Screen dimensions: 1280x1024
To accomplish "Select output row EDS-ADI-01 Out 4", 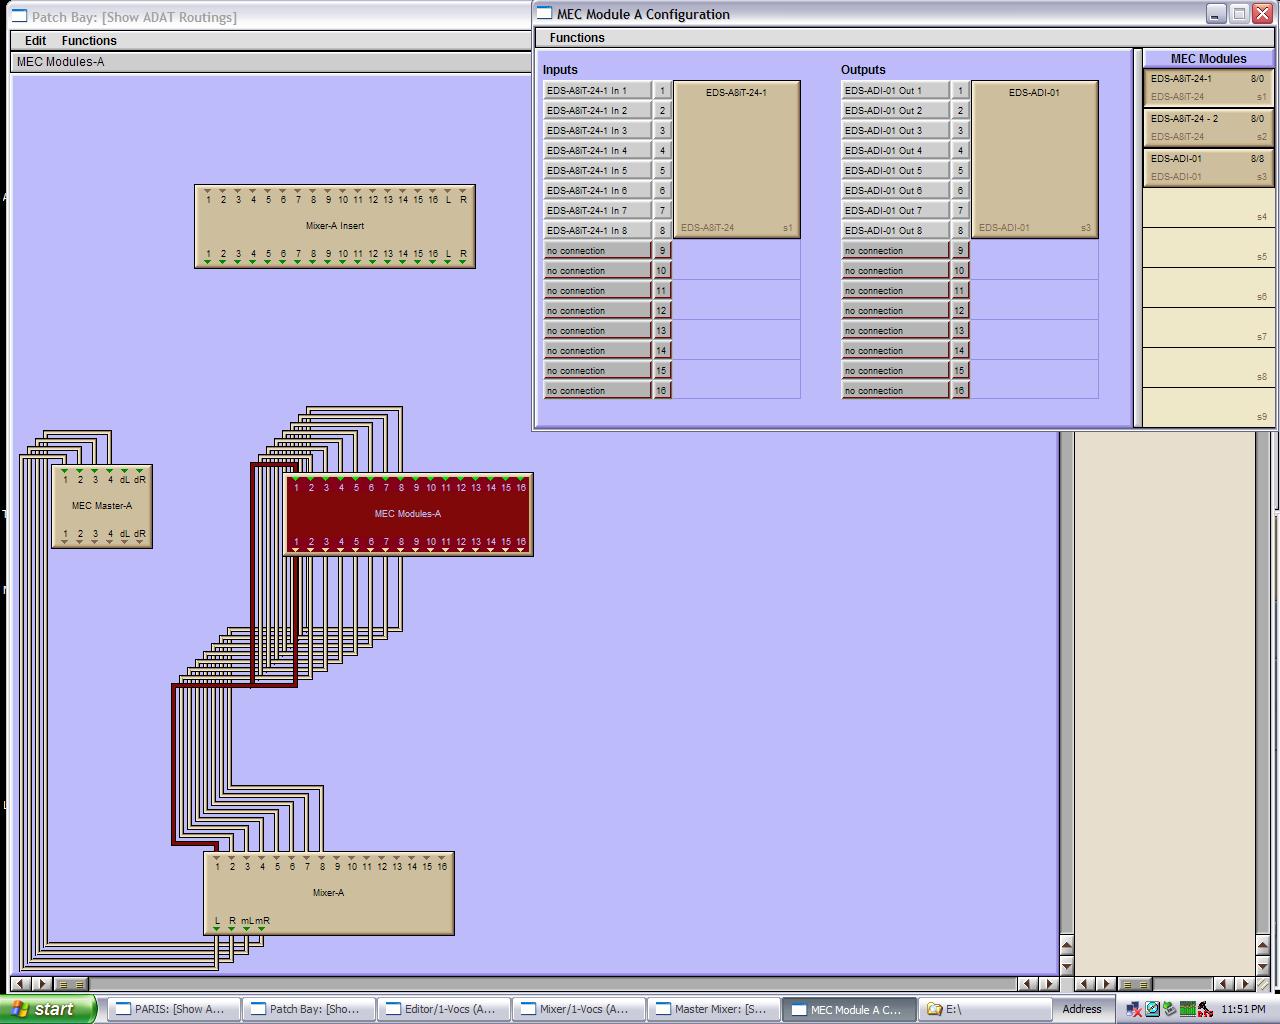I will point(895,150).
